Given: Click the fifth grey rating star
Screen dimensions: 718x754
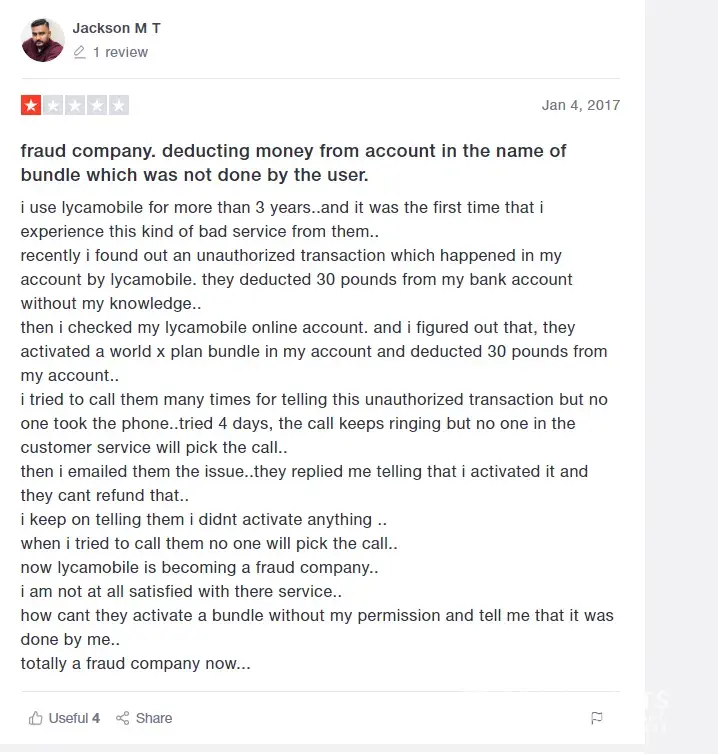Looking at the screenshot, I should [119, 105].
